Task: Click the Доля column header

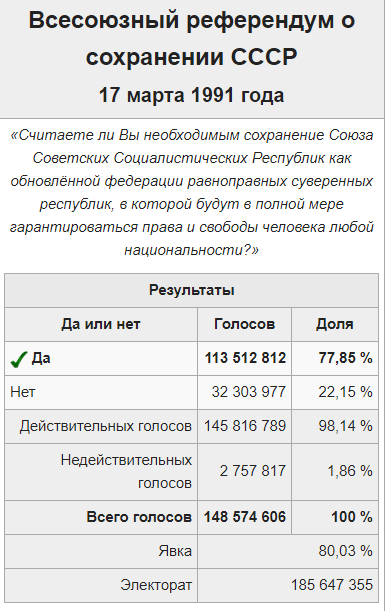Action: pos(335,324)
